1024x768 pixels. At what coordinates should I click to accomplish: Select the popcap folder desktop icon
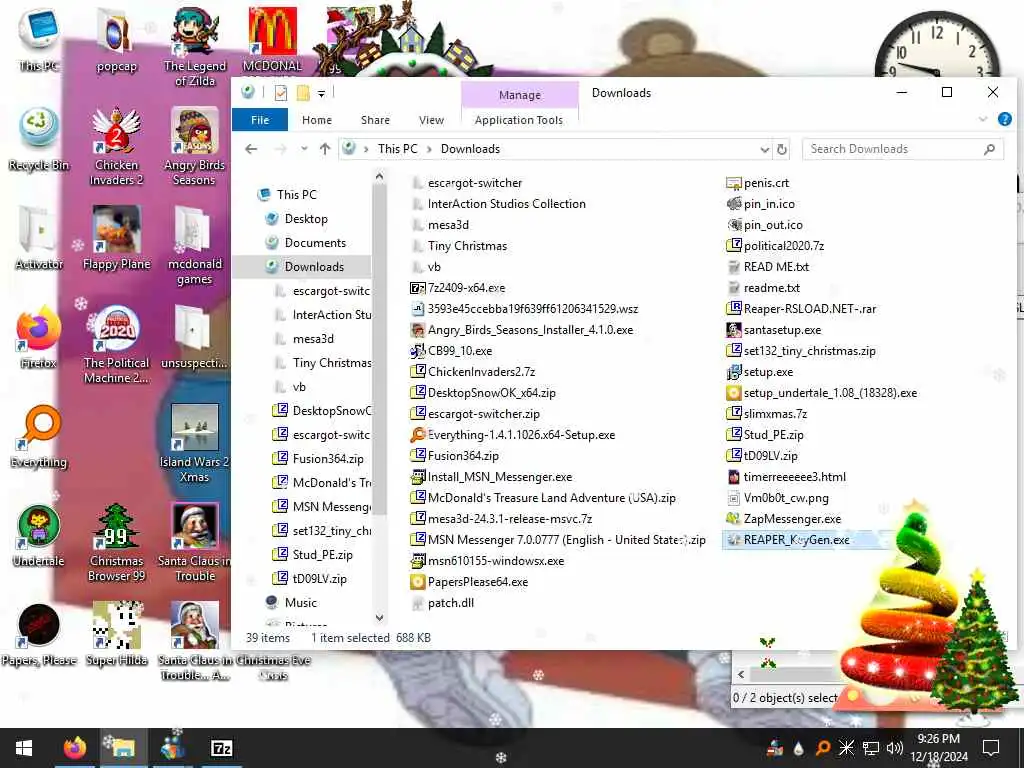pyautogui.click(x=116, y=40)
